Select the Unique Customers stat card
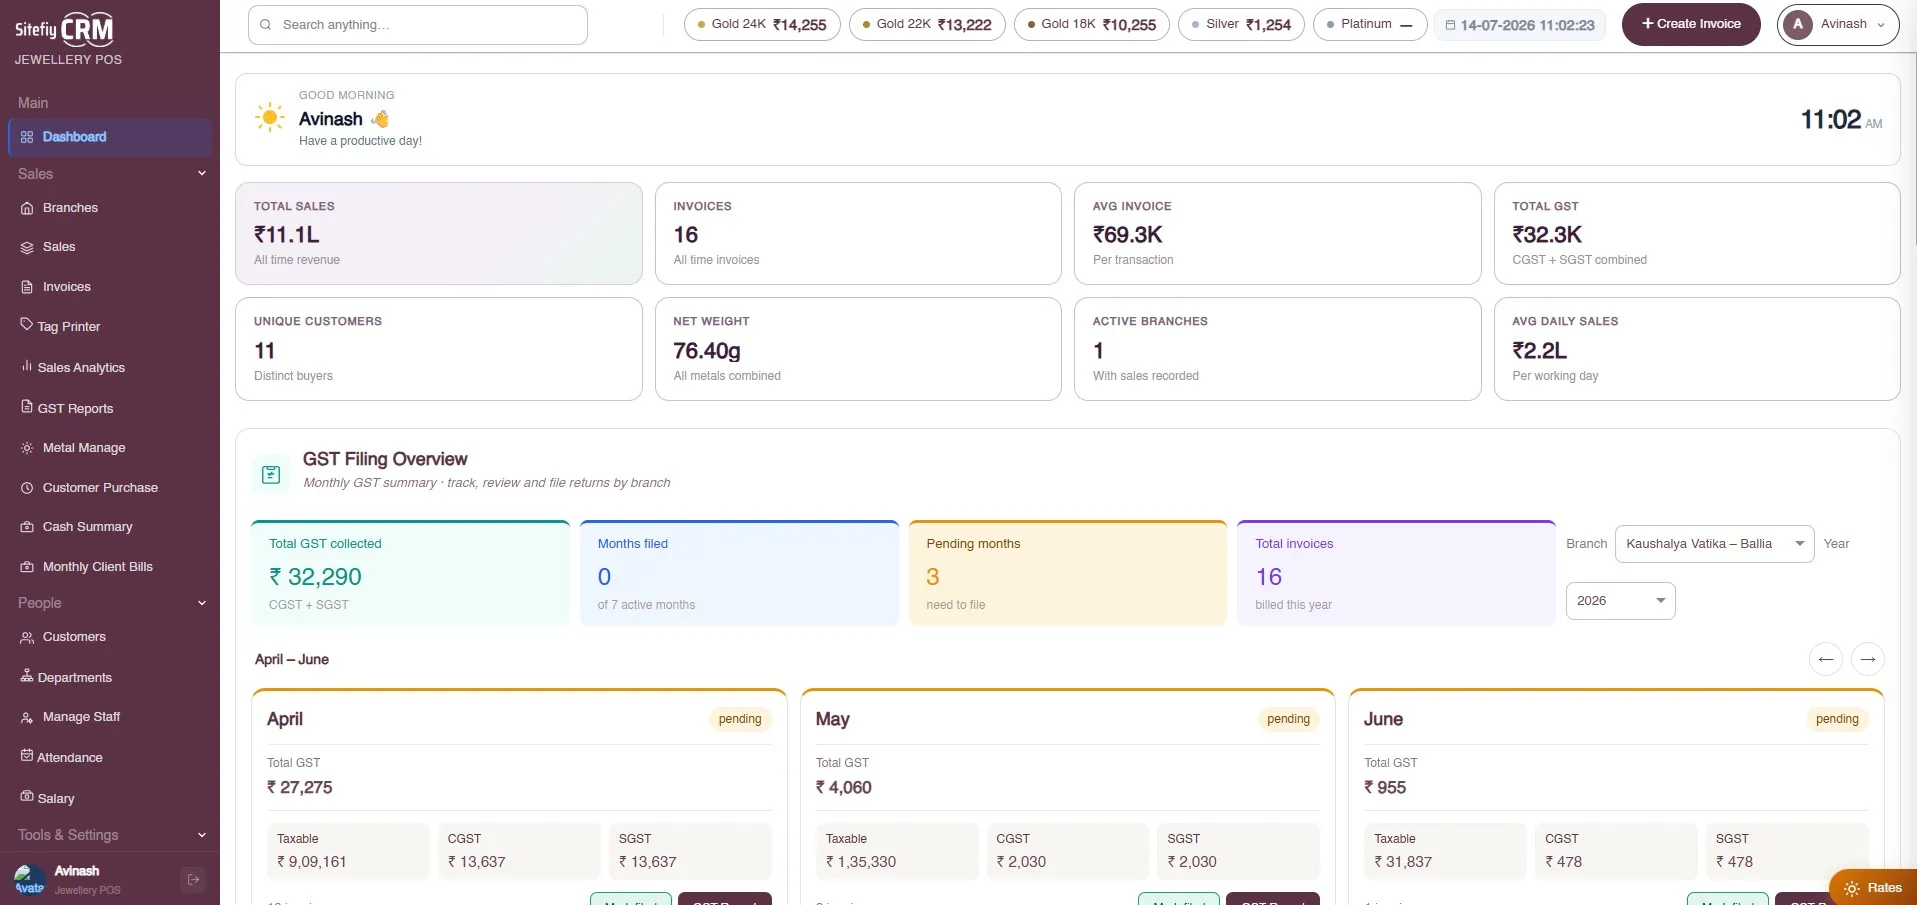Image resolution: width=1917 pixels, height=905 pixels. 439,349
